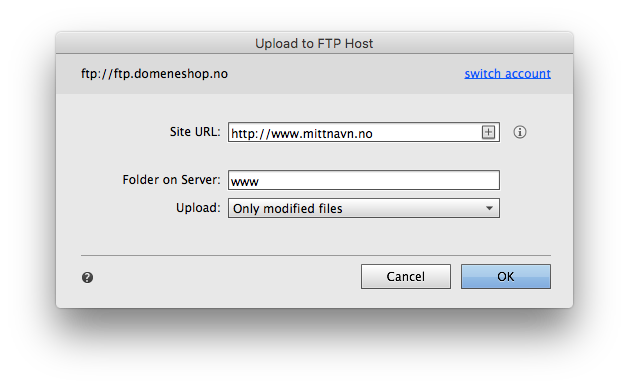Expand the Upload dropdown arrow
Screen dimensions: 629x388
click(489, 208)
